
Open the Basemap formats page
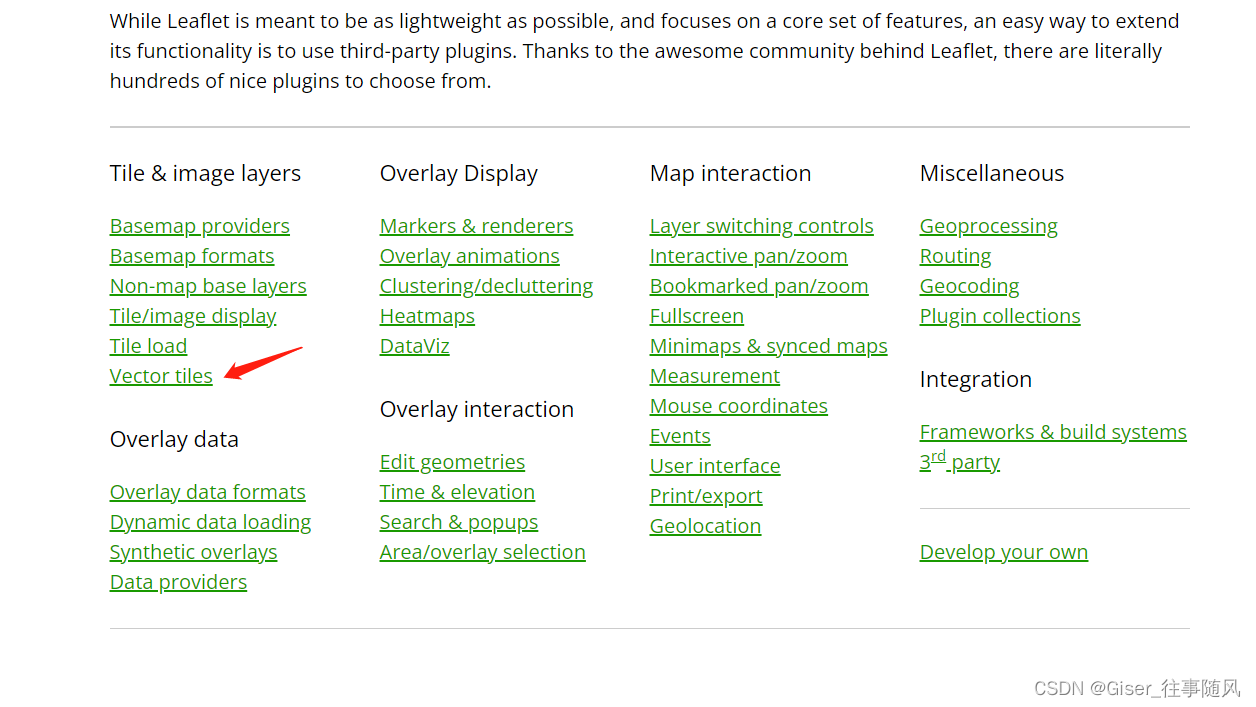[191, 256]
